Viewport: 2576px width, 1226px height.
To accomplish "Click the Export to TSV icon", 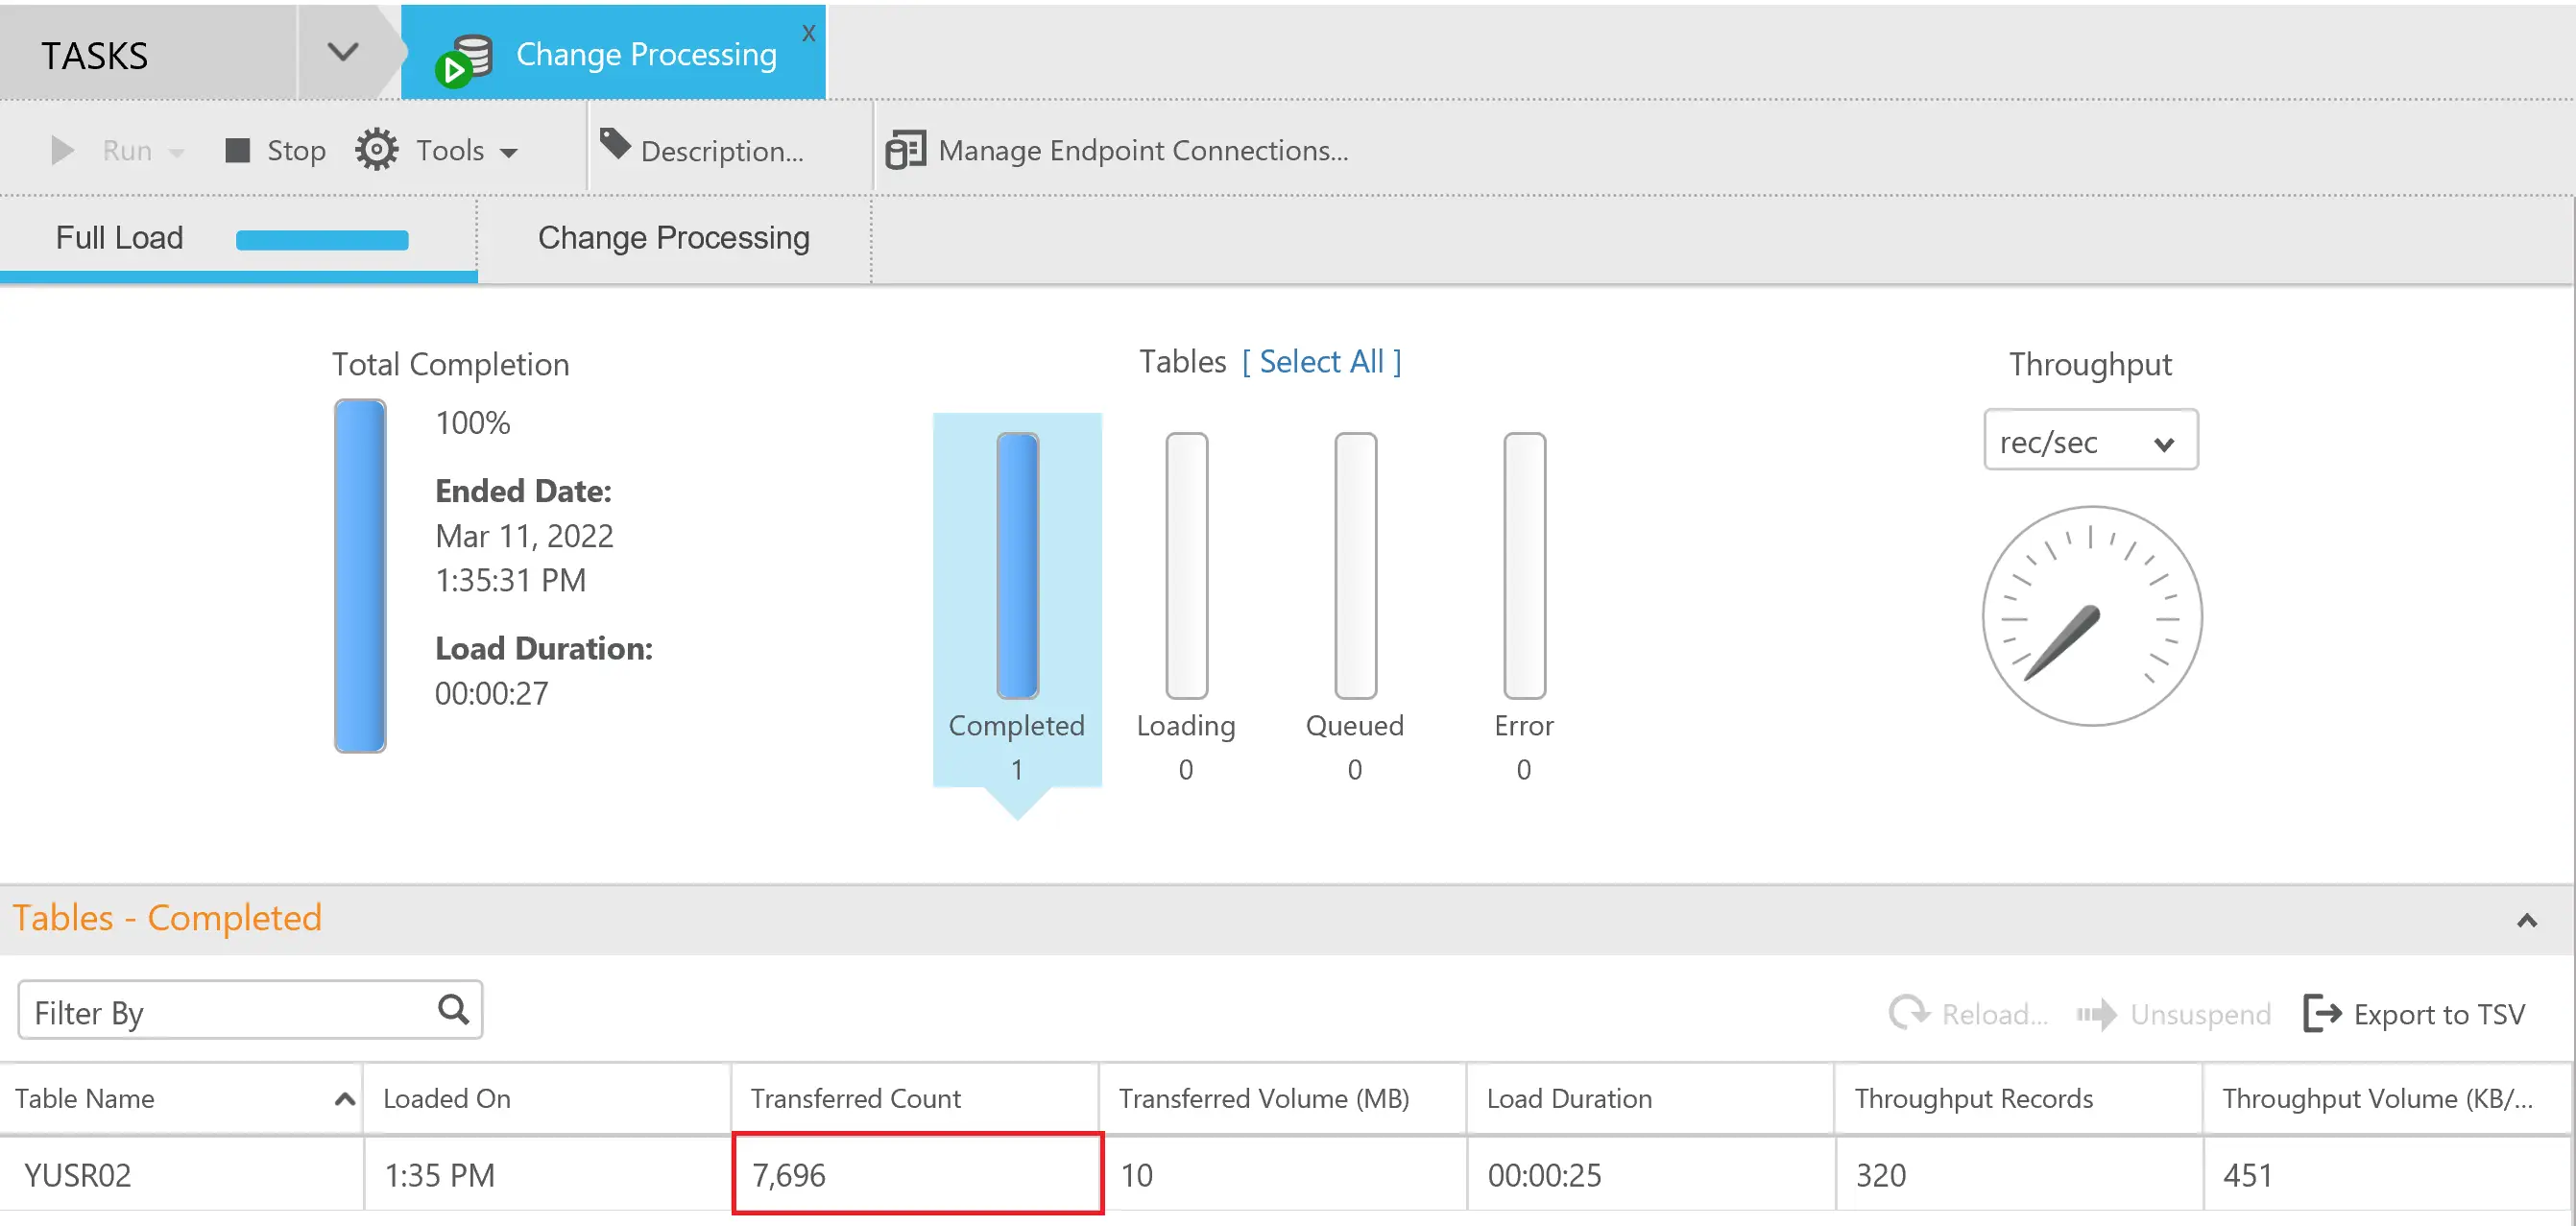I will 2321,1013.
